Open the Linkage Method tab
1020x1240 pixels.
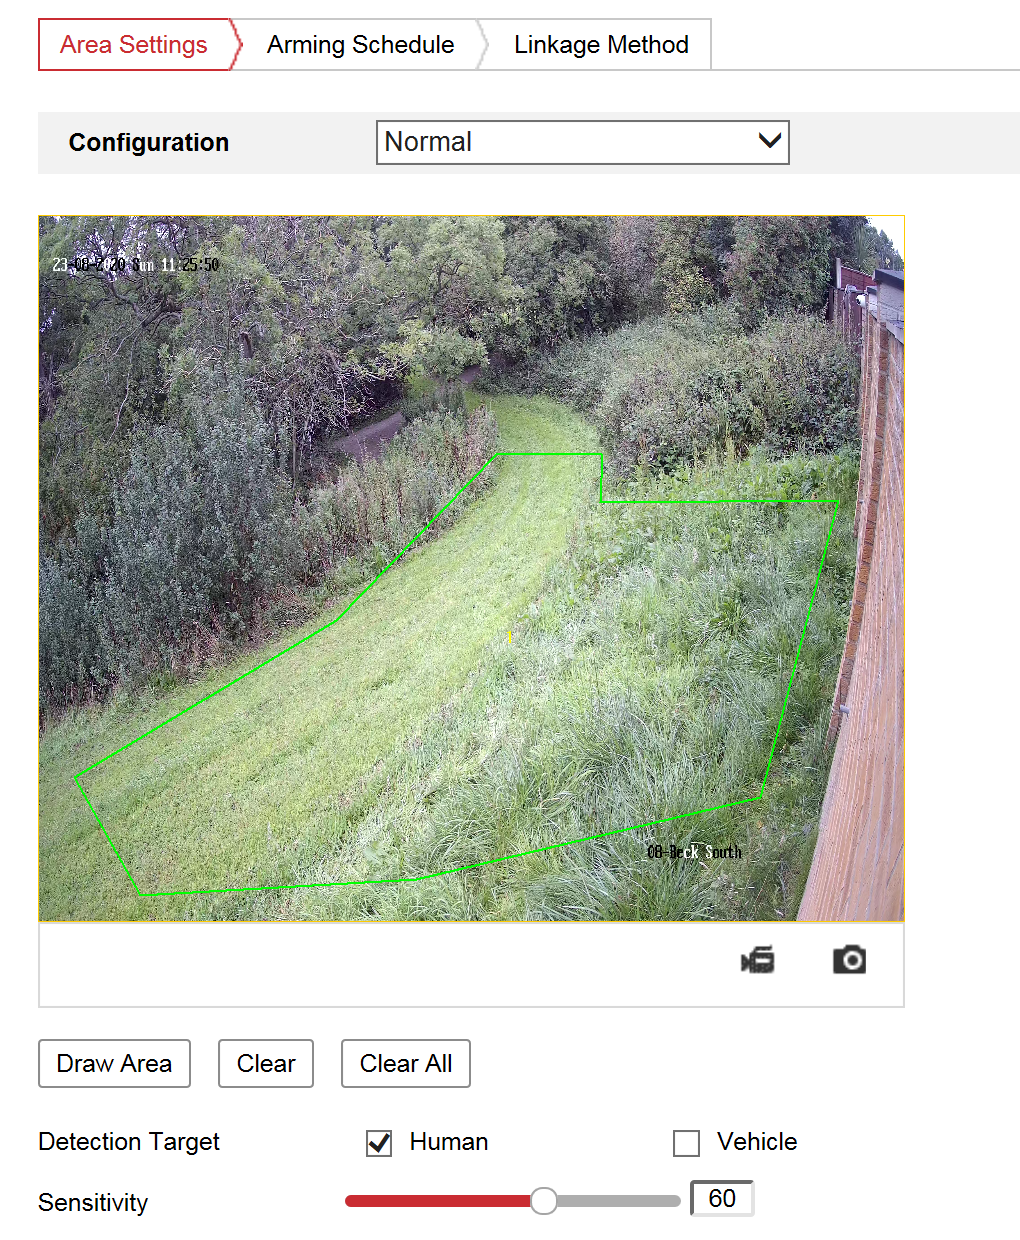pyautogui.click(x=601, y=45)
